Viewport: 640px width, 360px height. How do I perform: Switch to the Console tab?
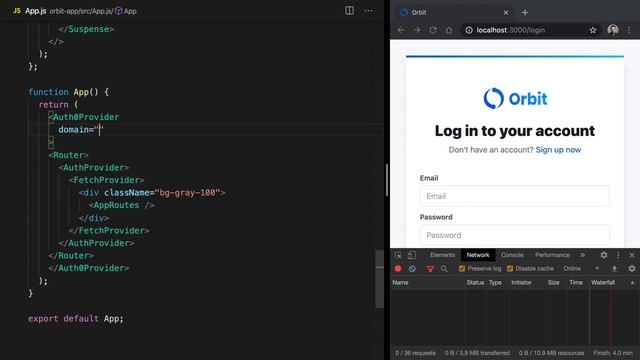(512, 255)
